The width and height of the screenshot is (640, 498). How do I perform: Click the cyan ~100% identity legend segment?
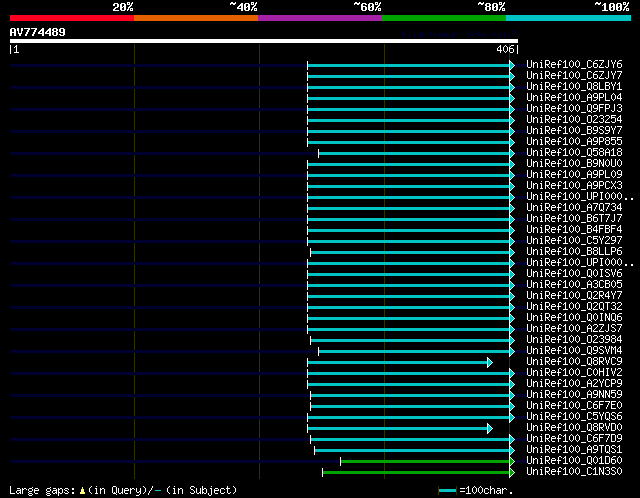click(569, 18)
